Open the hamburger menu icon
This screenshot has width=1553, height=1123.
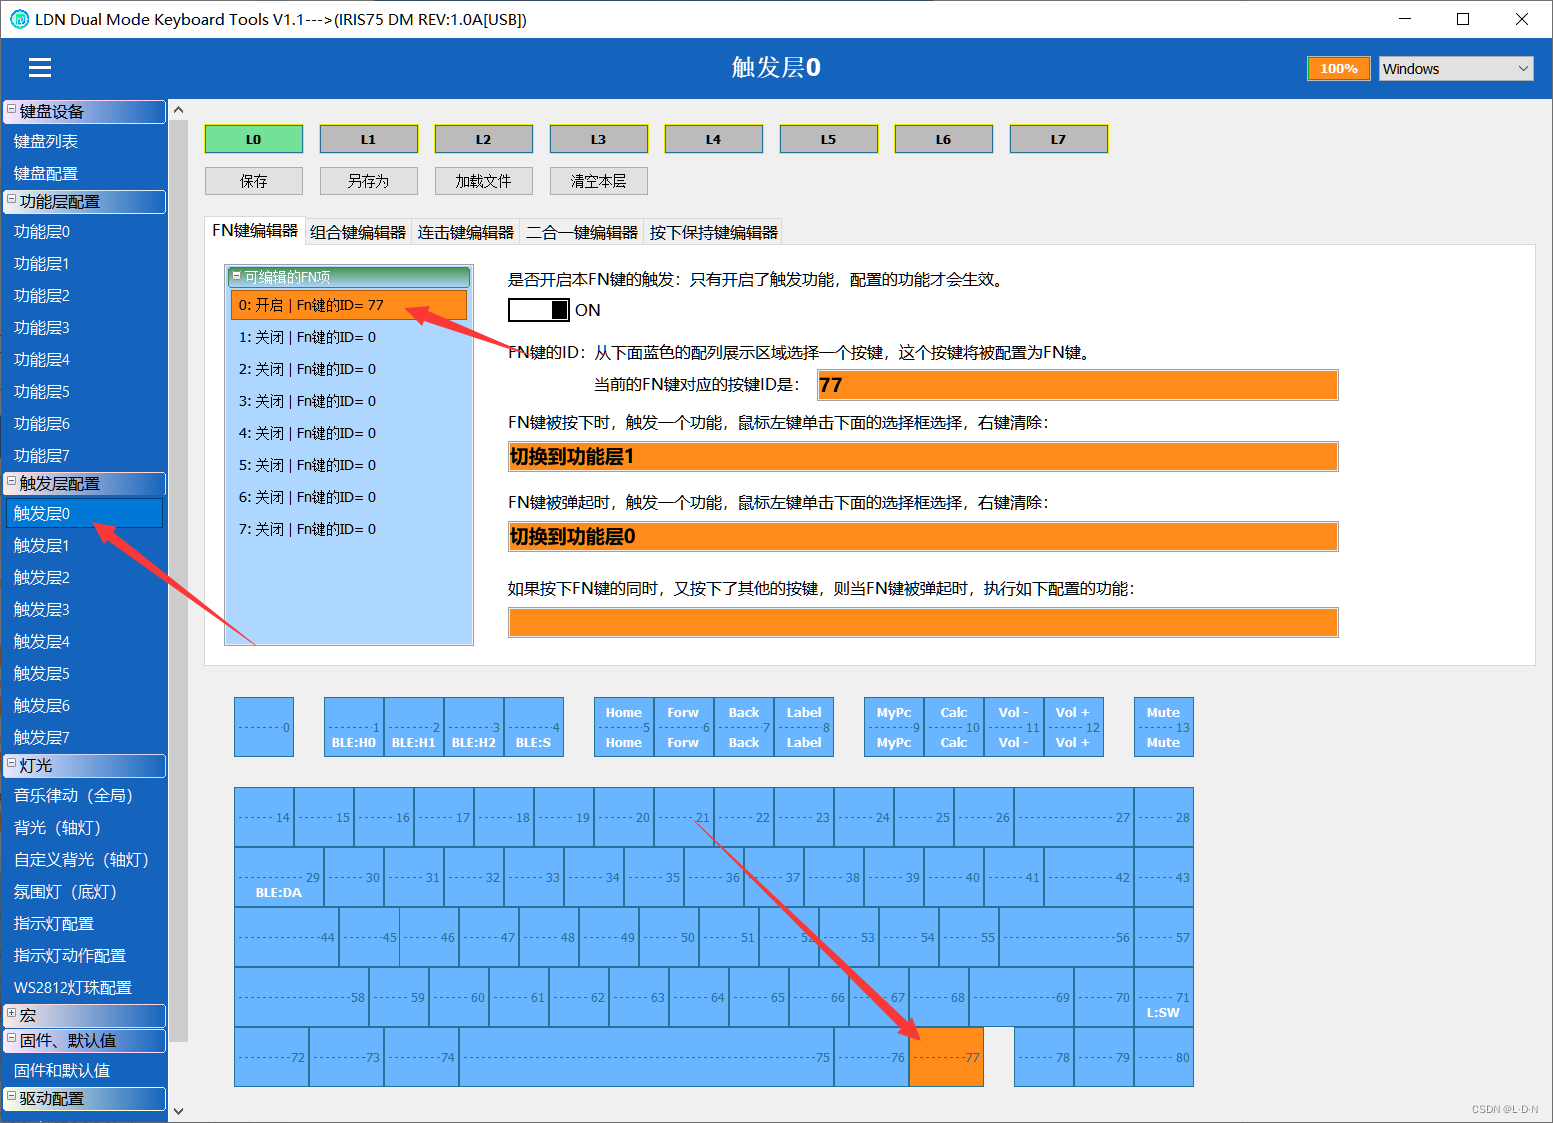click(x=40, y=67)
